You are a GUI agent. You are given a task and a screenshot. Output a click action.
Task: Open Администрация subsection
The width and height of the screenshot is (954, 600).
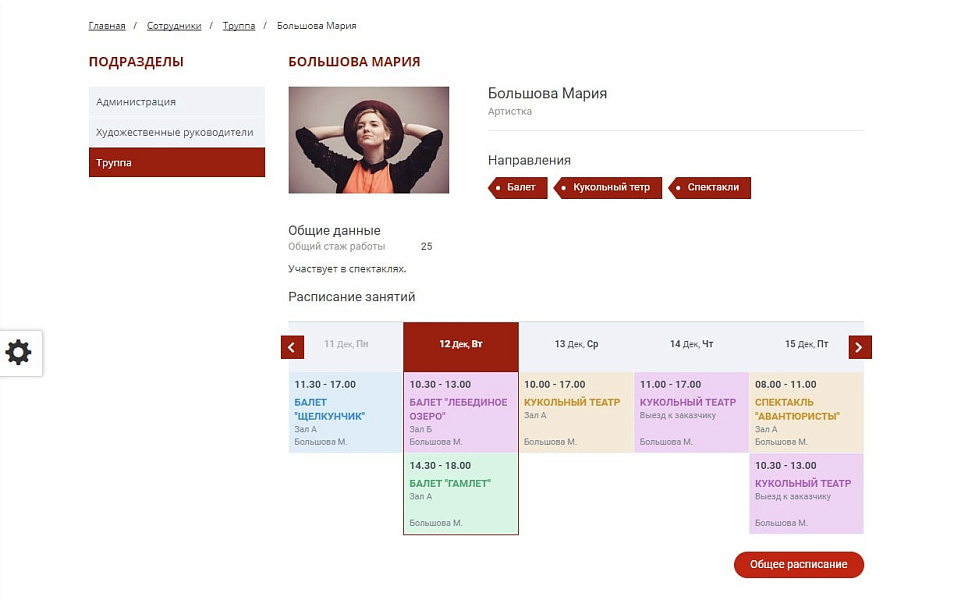176,102
